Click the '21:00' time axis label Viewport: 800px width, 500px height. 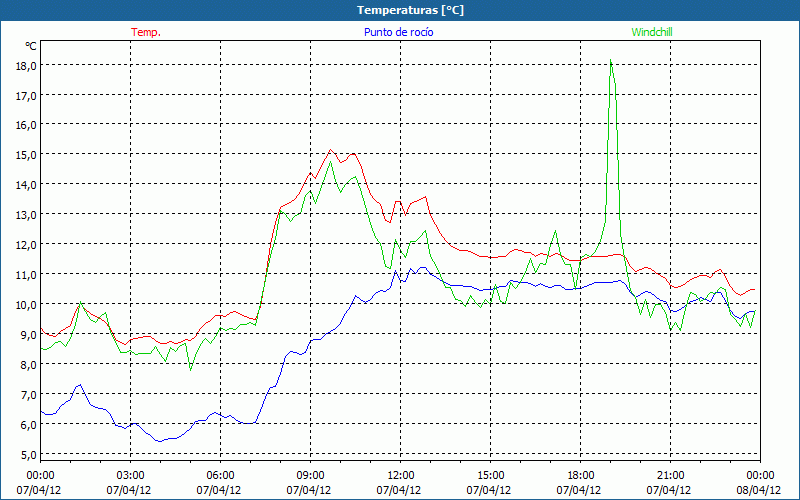[x=670, y=476]
